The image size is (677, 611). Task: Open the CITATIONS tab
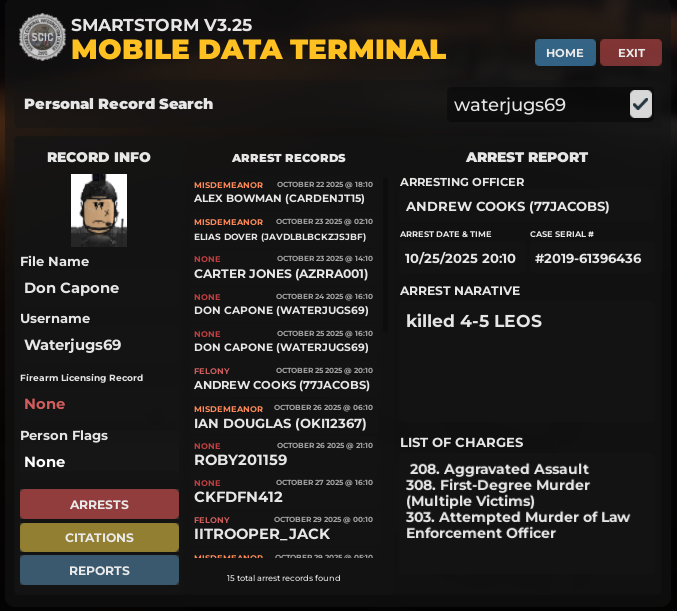99,537
